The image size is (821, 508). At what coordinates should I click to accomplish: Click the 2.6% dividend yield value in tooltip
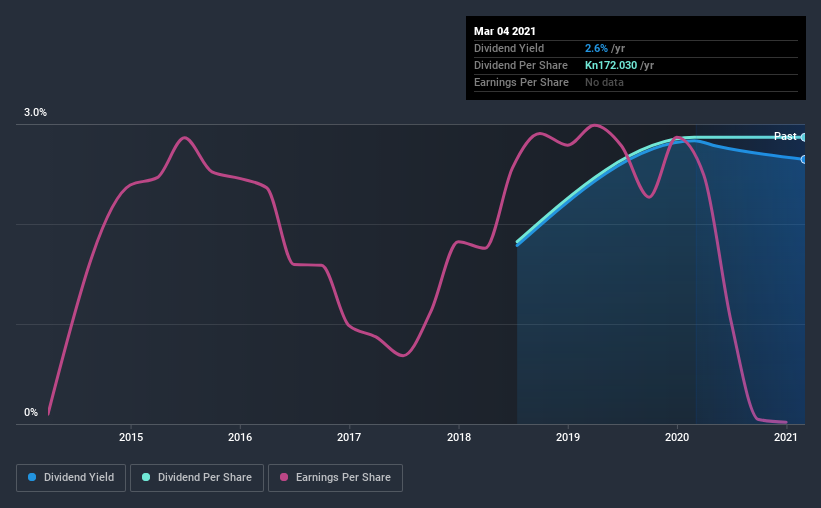tap(596, 48)
